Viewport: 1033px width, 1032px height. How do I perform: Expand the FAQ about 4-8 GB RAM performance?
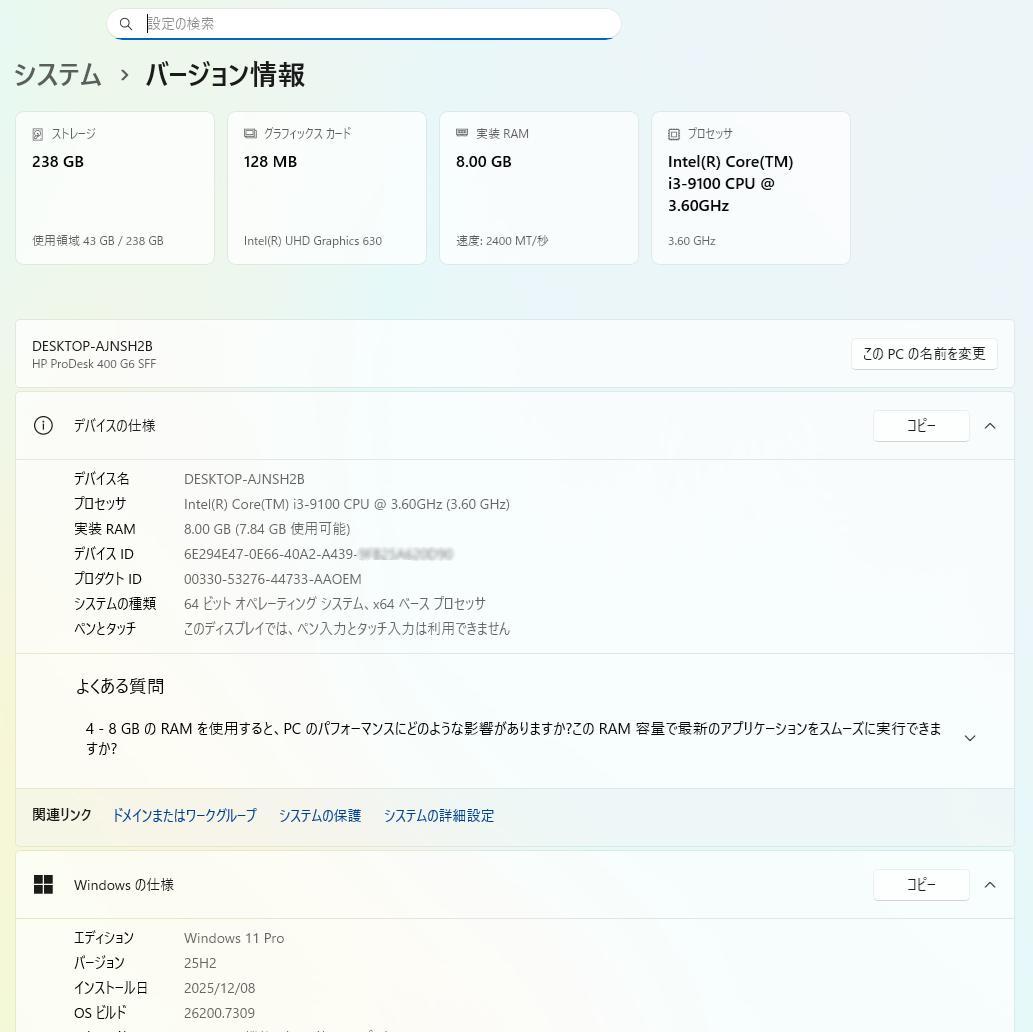pyautogui.click(x=969, y=737)
